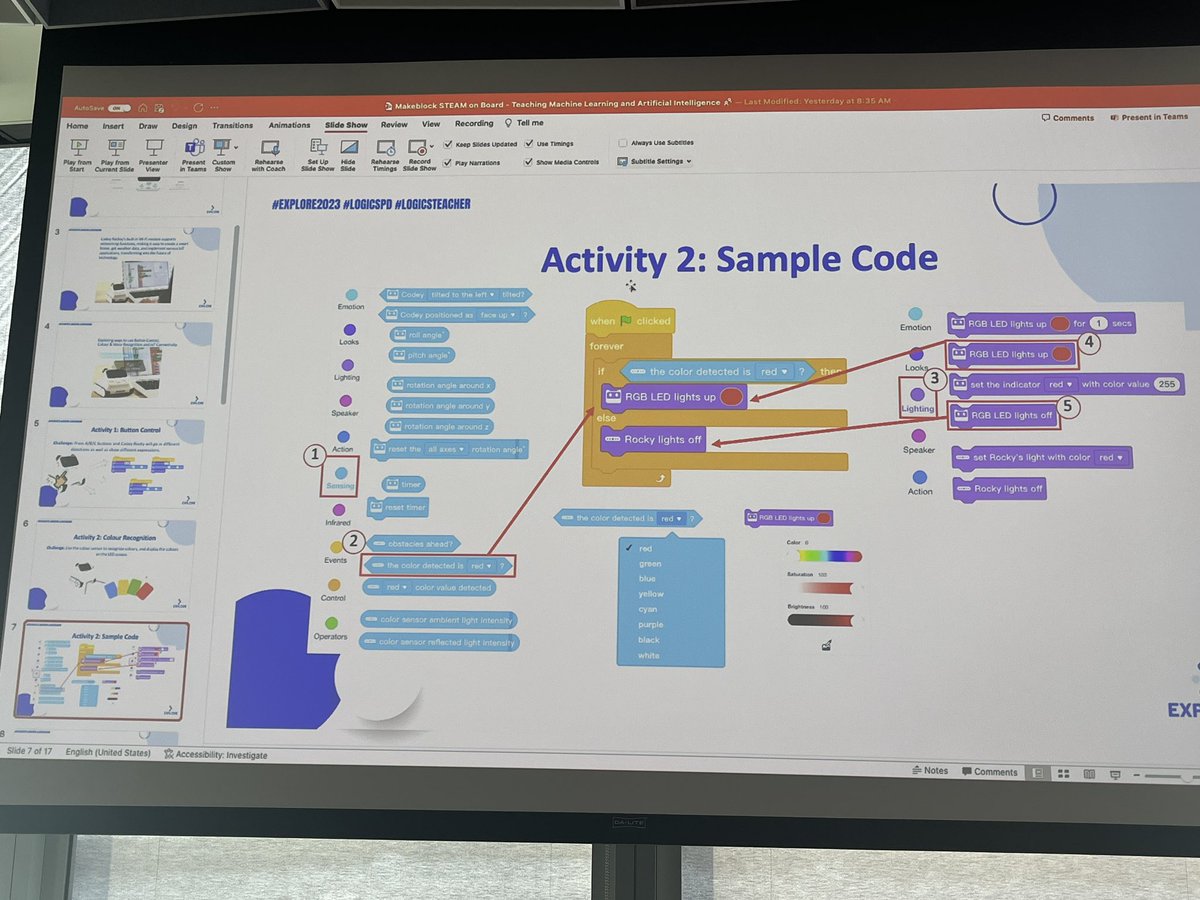Open the Insert tab

(113, 126)
